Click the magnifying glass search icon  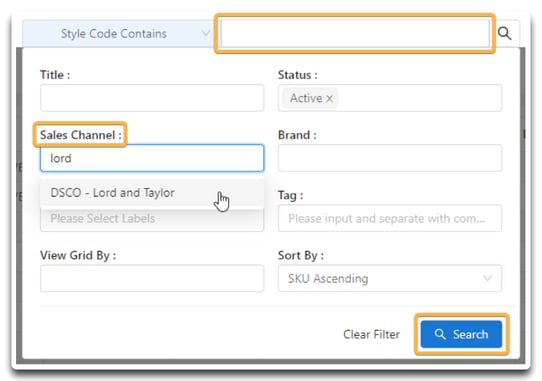[504, 34]
